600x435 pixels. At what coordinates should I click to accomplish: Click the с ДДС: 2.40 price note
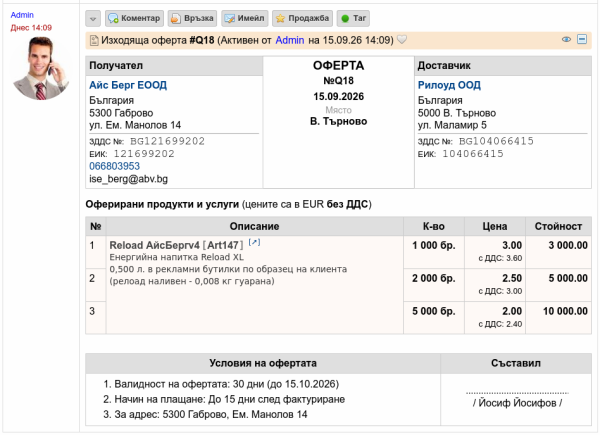click(x=500, y=324)
